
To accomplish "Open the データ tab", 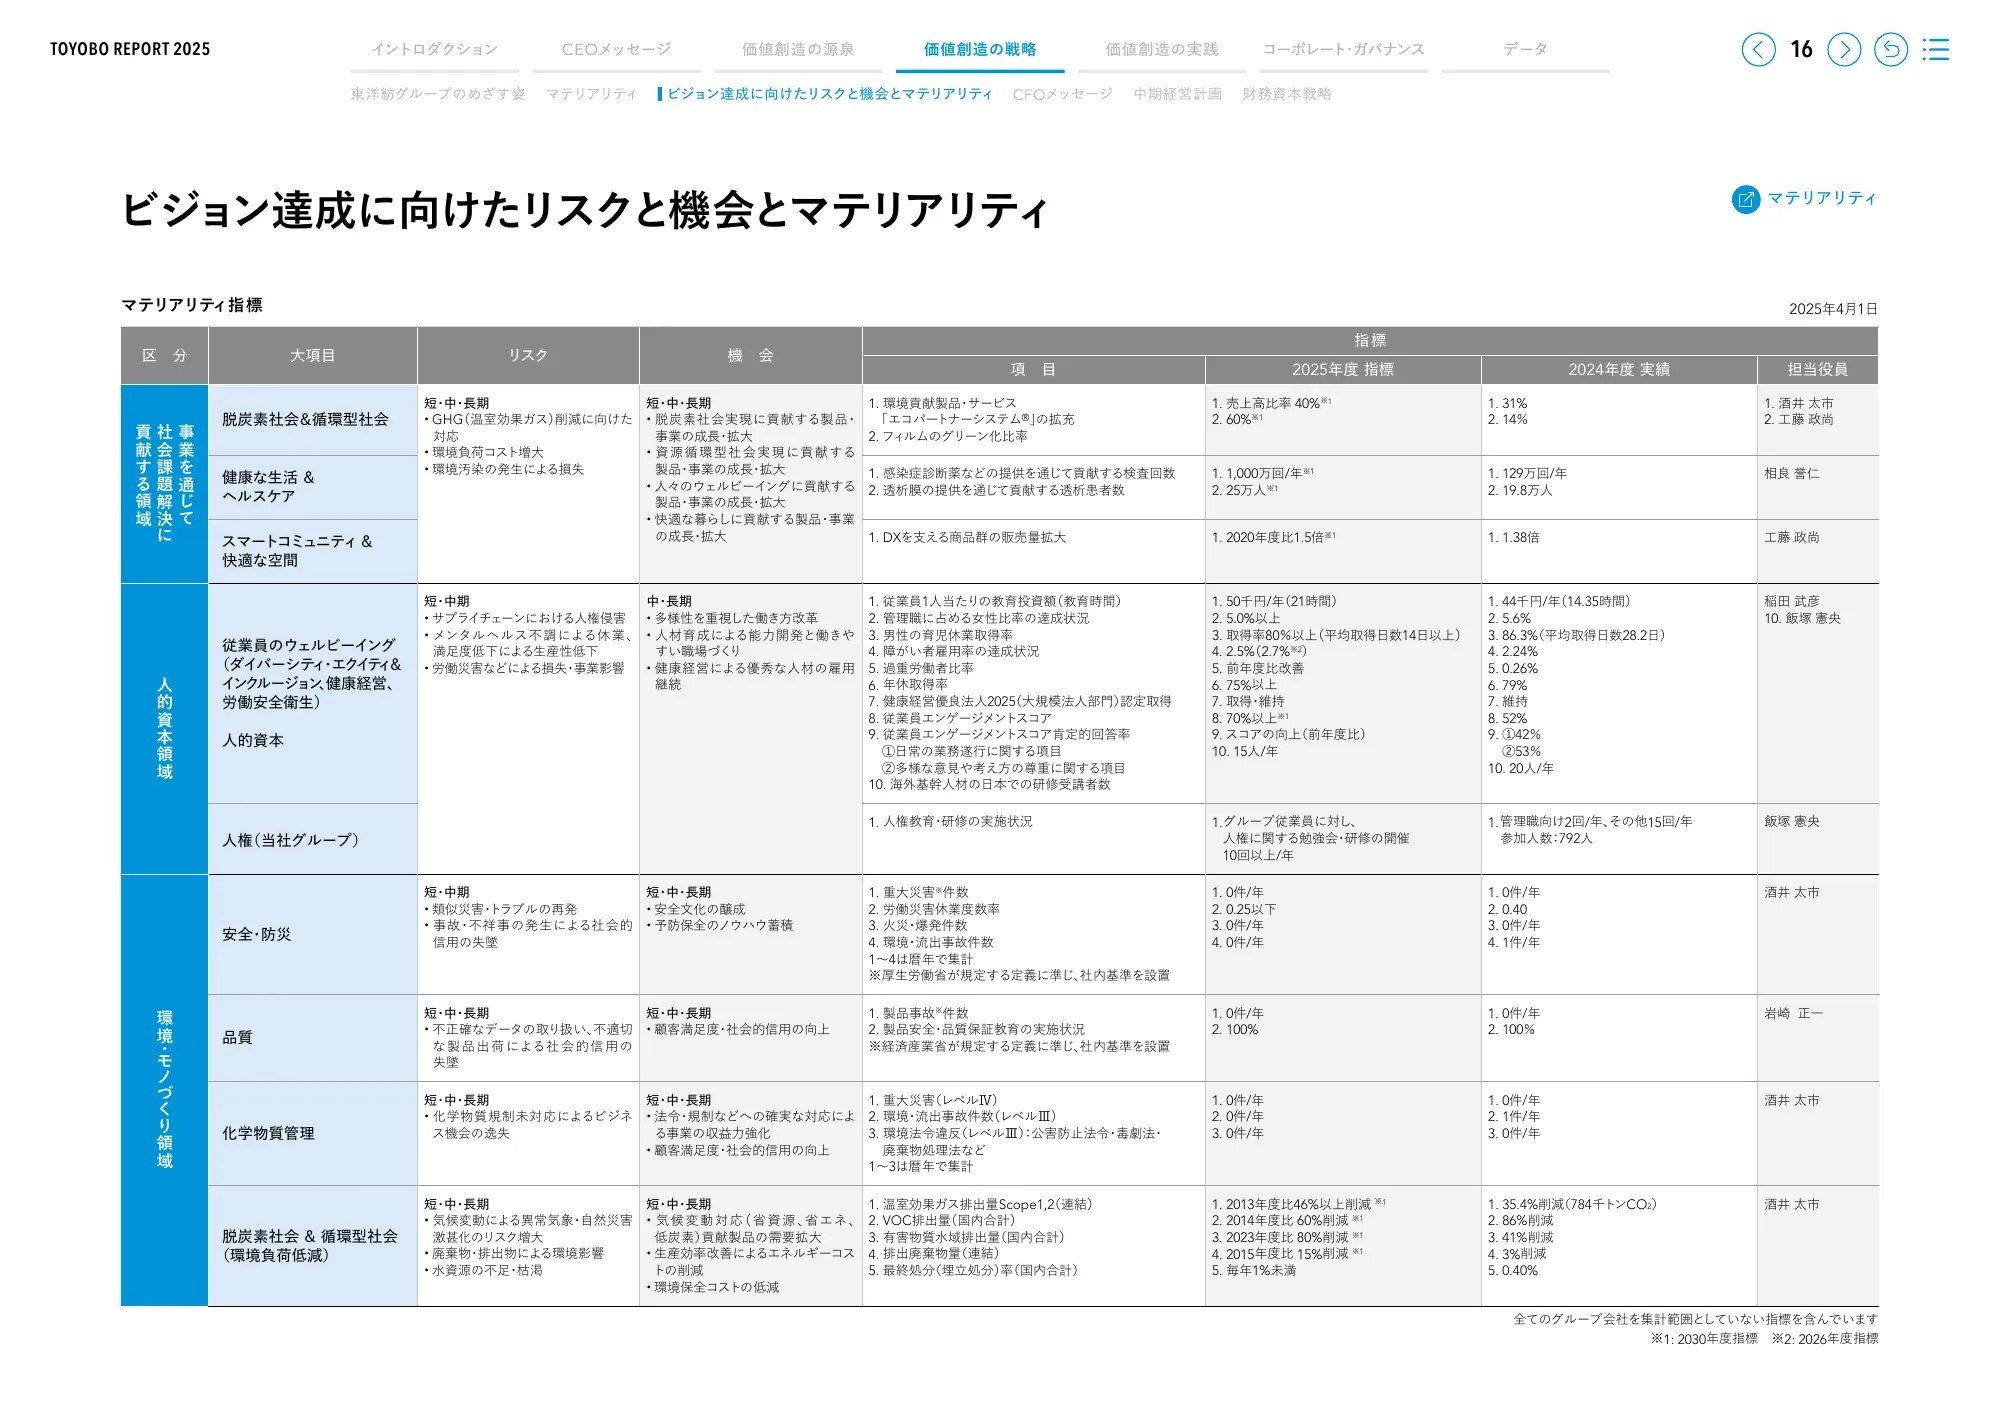I will point(1525,49).
